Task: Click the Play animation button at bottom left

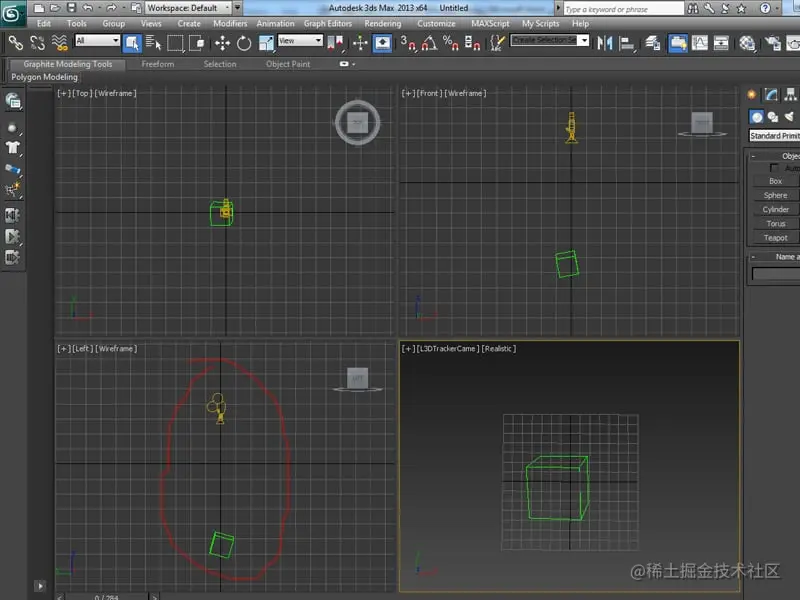Action: tap(40, 586)
